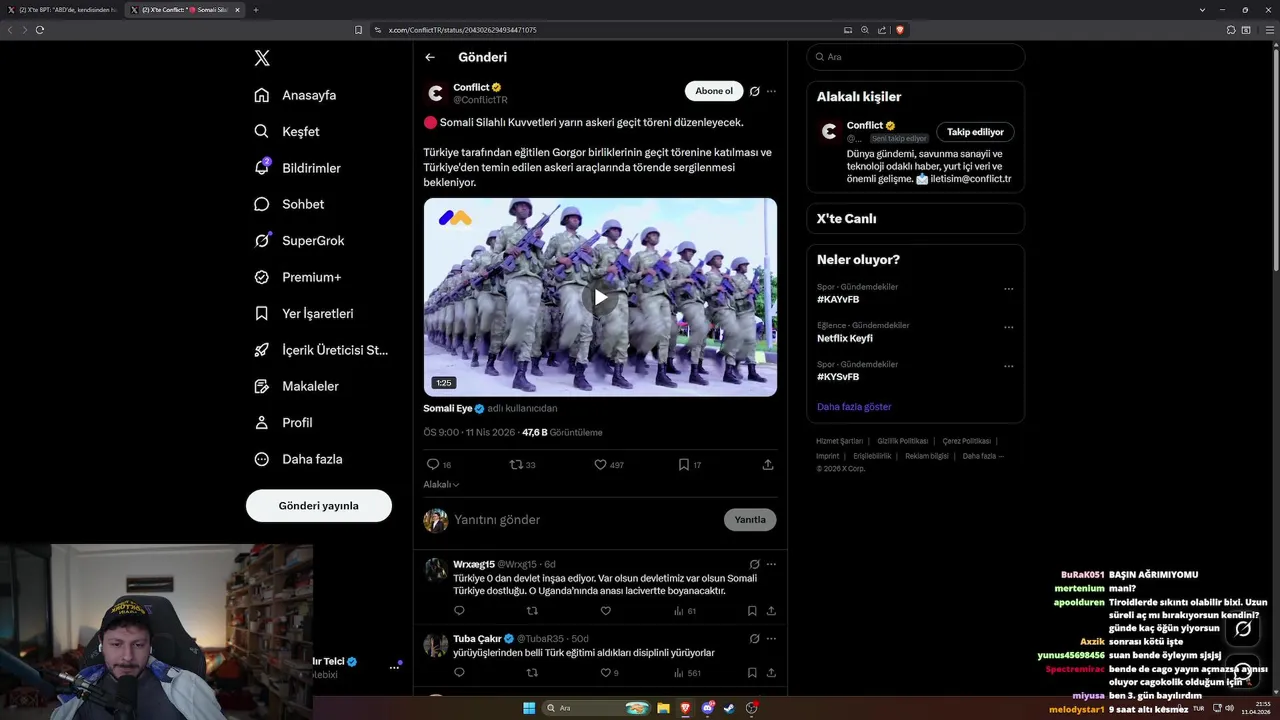Bookmark the page from the address bar
The height and width of the screenshot is (720, 1280).
(359, 30)
